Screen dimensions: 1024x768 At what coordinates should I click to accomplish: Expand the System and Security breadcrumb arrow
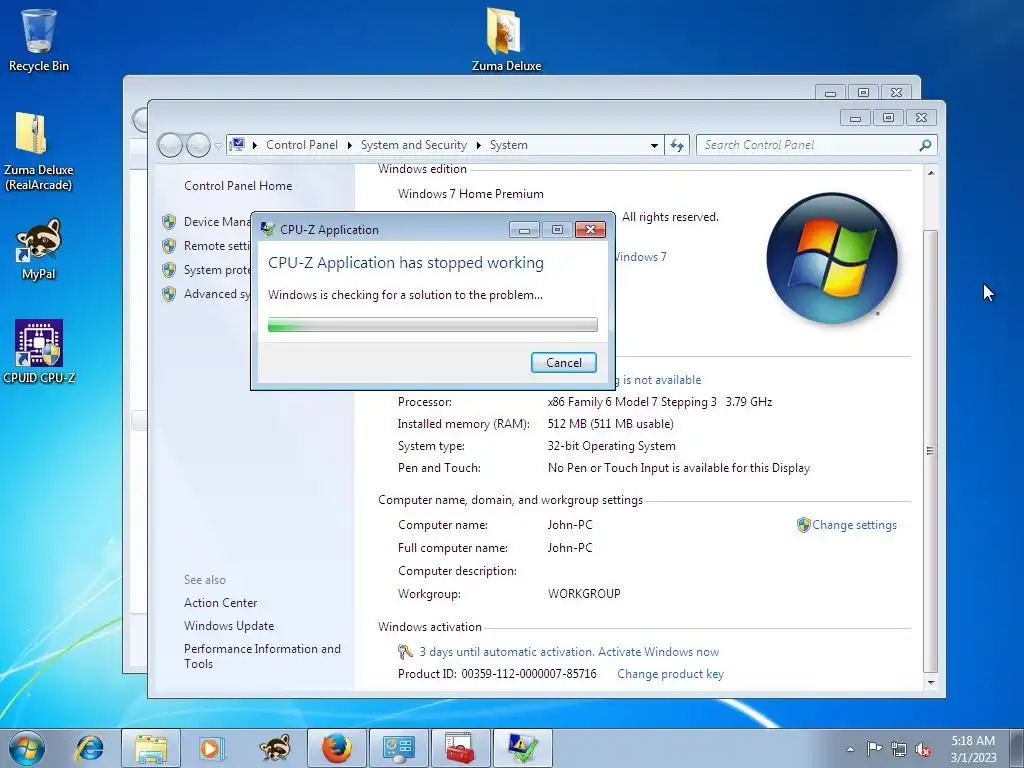point(478,145)
